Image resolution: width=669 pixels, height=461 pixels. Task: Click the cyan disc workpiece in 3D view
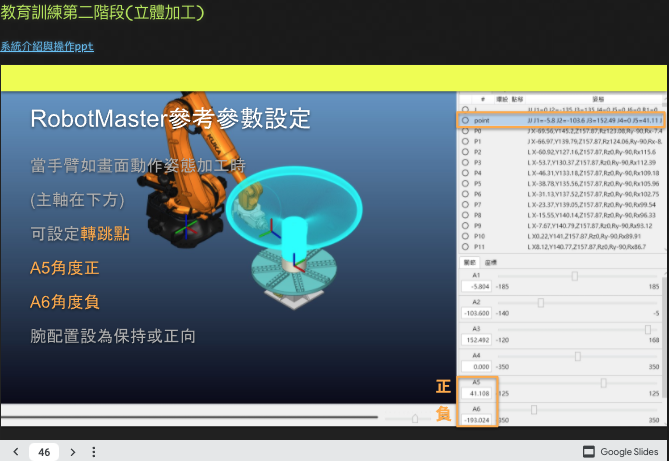(294, 207)
